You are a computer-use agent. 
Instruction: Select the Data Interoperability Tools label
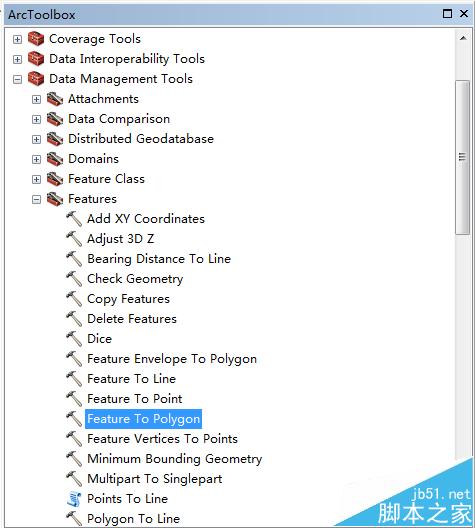pyautogui.click(x=127, y=59)
